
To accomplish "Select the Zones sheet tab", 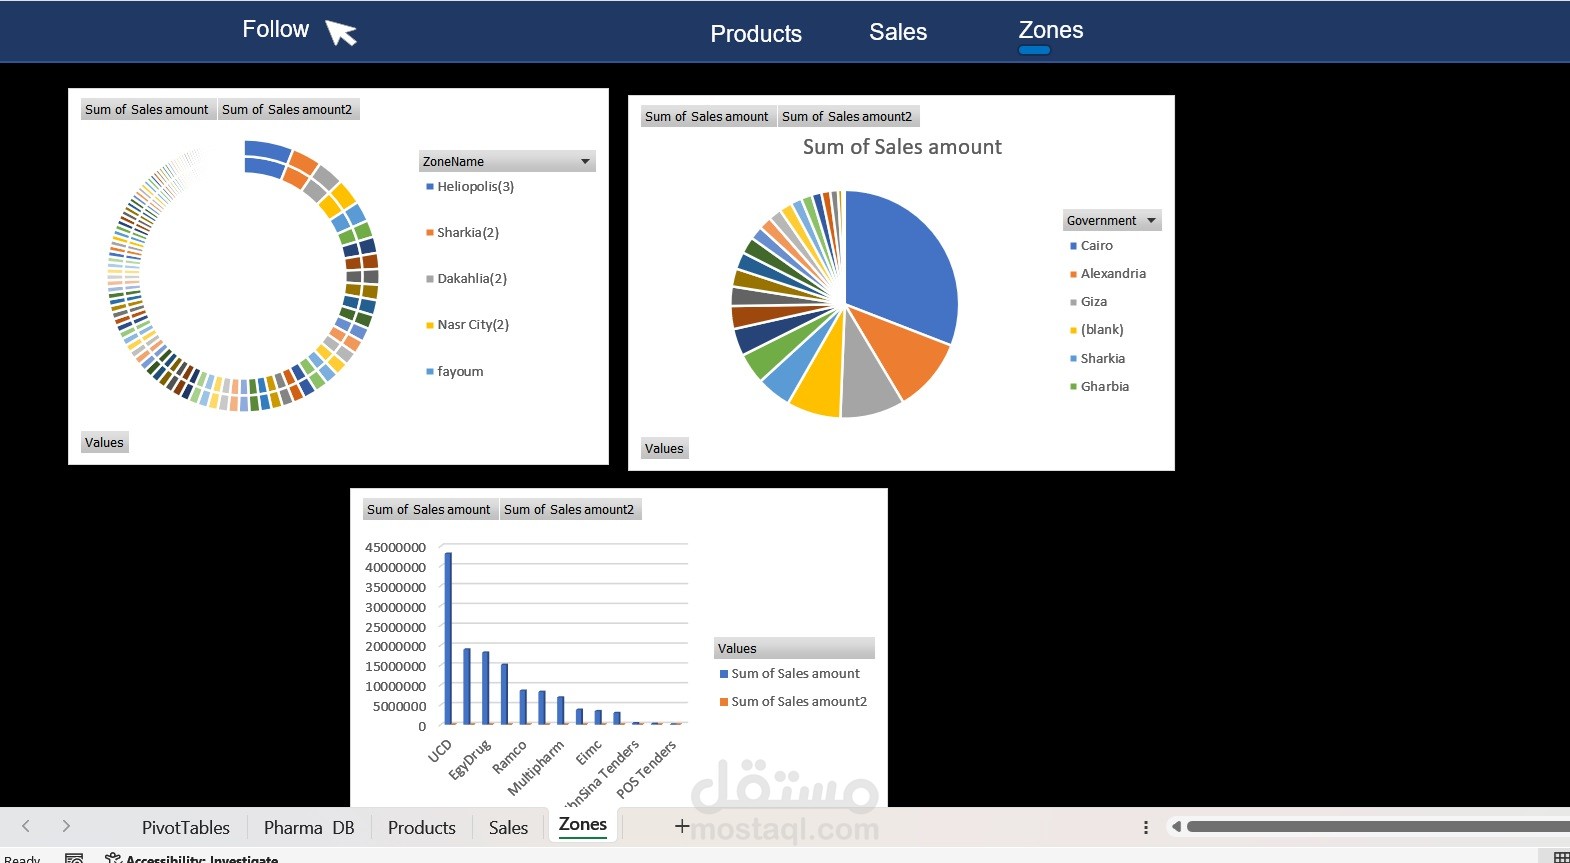I will pos(583,824).
